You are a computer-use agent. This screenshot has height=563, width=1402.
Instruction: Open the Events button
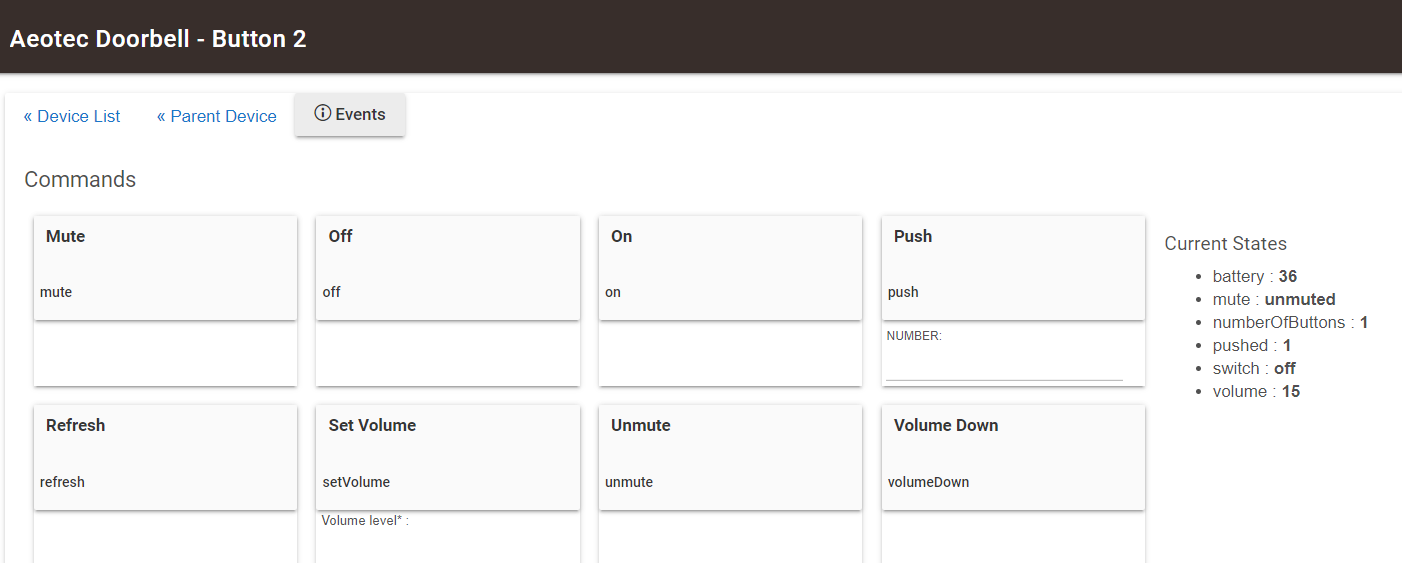[x=350, y=115]
